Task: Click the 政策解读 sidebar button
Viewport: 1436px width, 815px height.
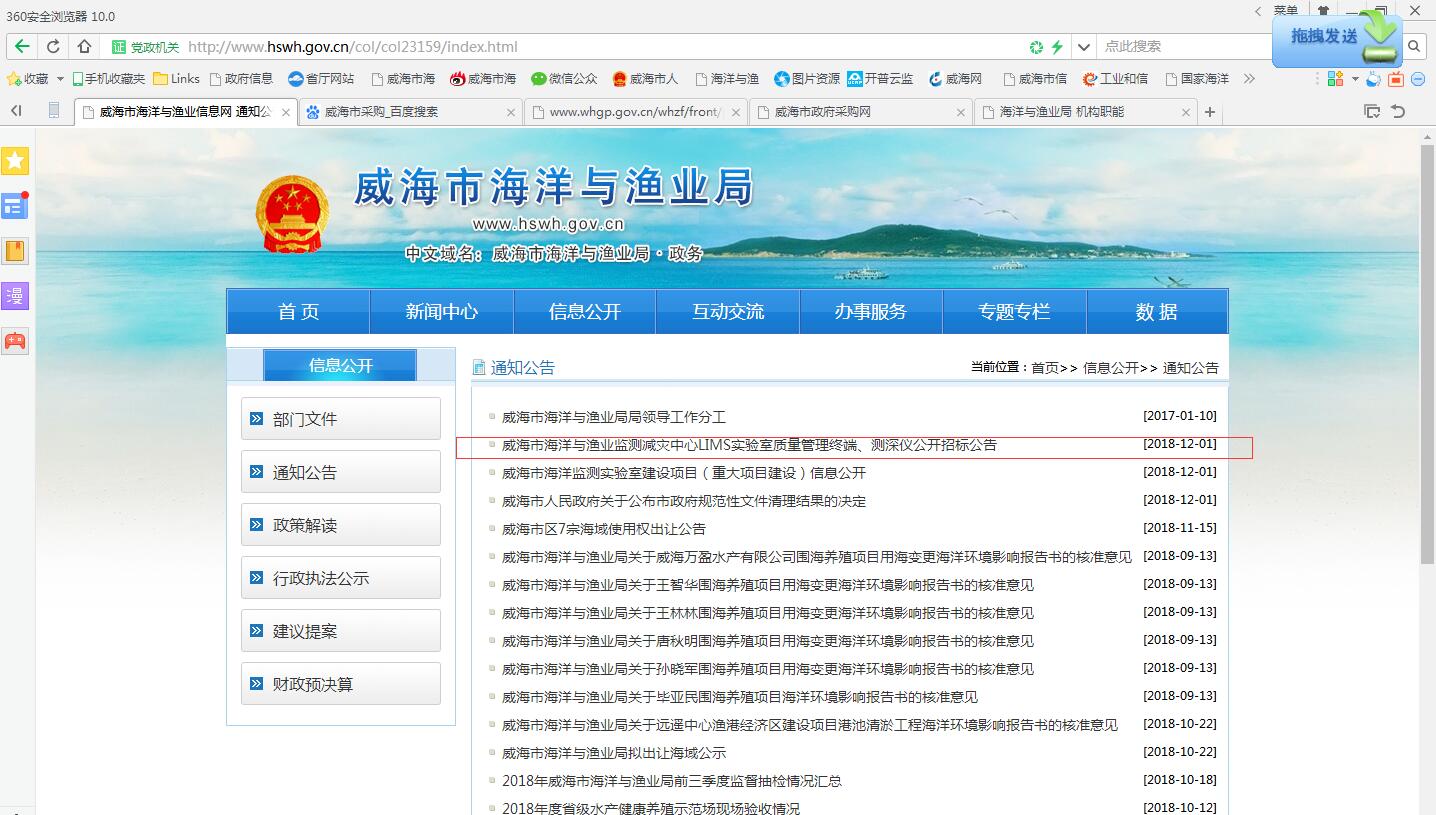Action: pyautogui.click(x=340, y=525)
